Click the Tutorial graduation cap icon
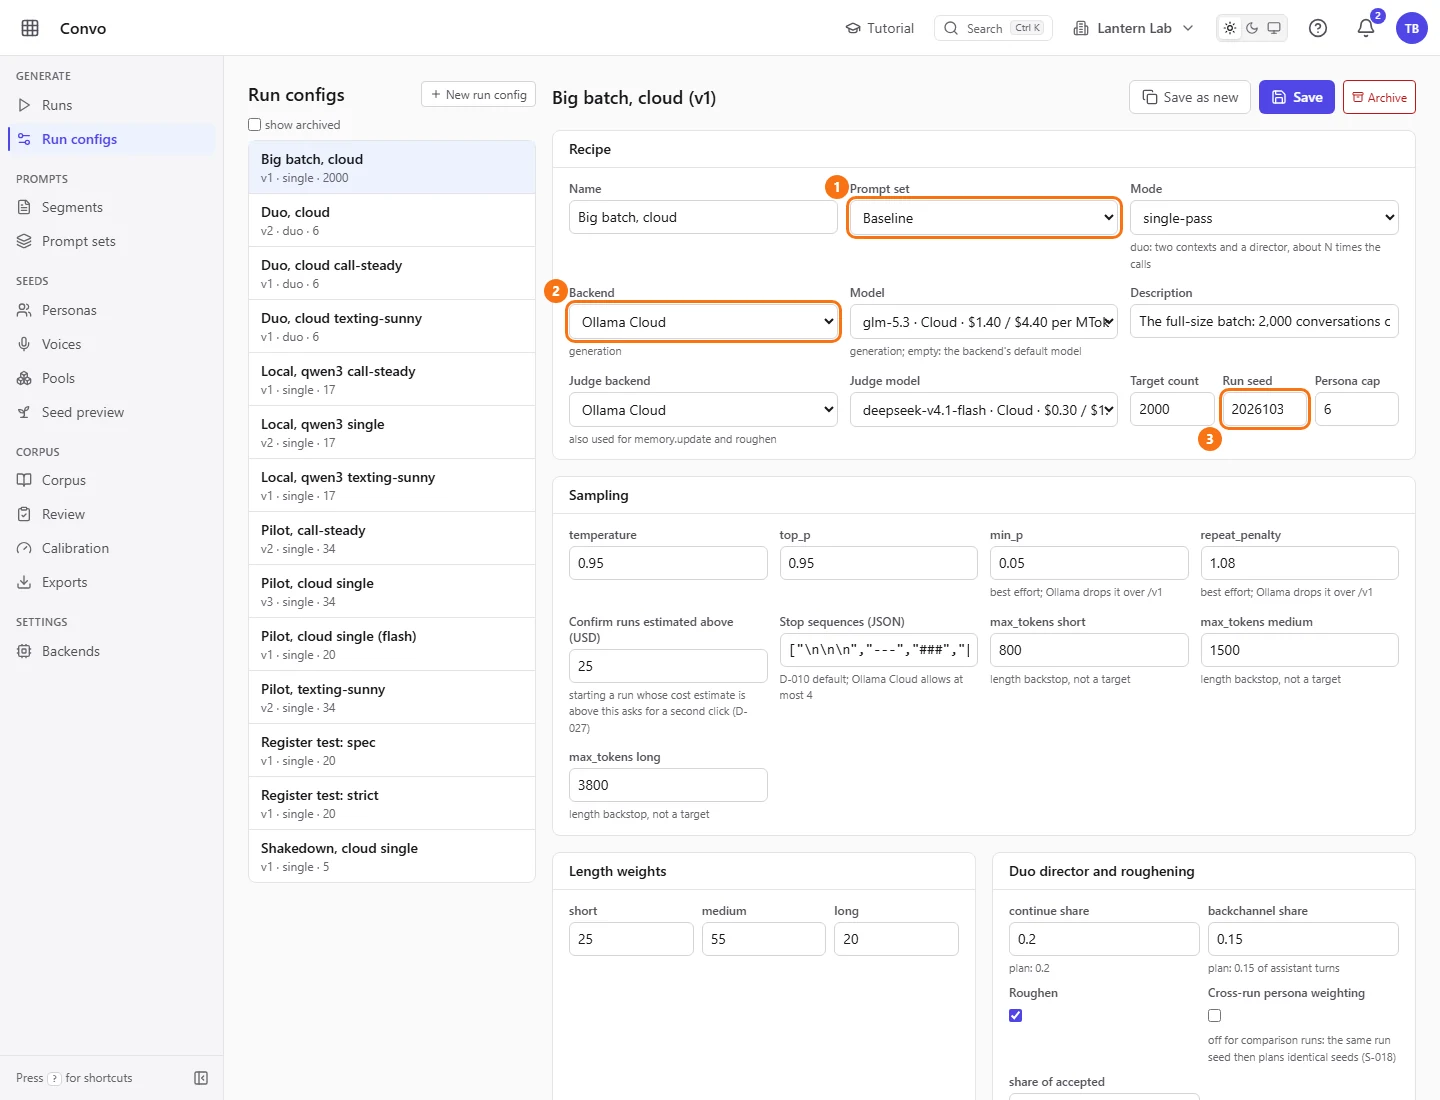 [x=852, y=28]
